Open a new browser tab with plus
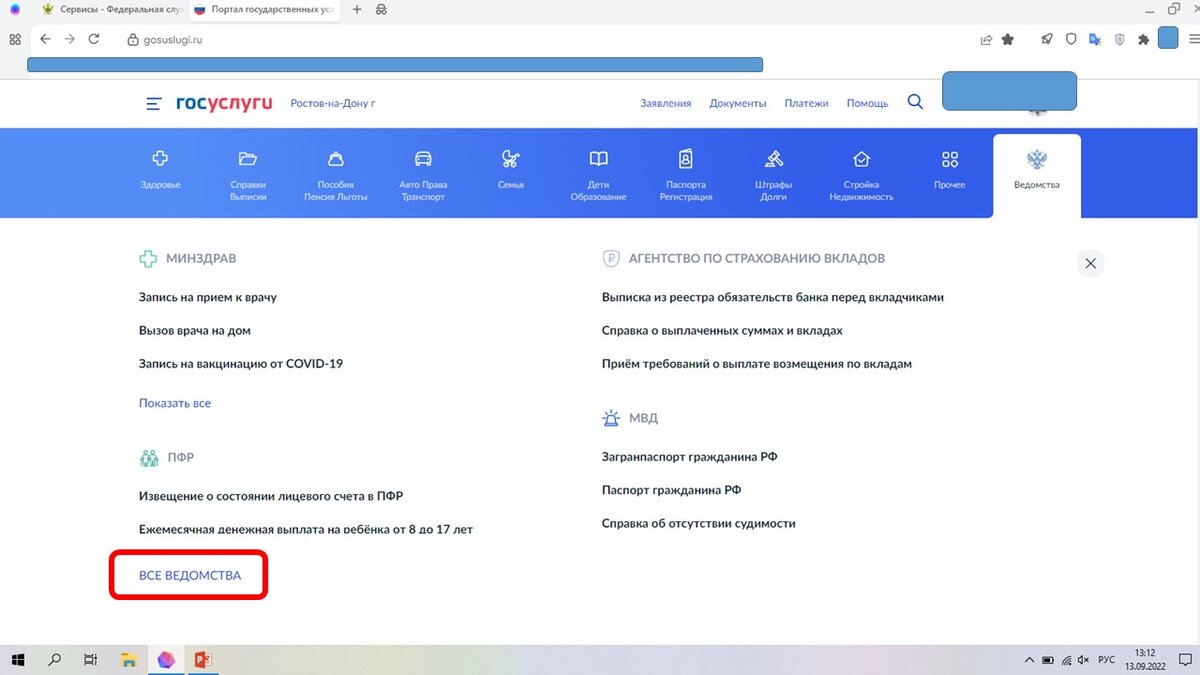The height and width of the screenshot is (675, 1200). click(357, 9)
